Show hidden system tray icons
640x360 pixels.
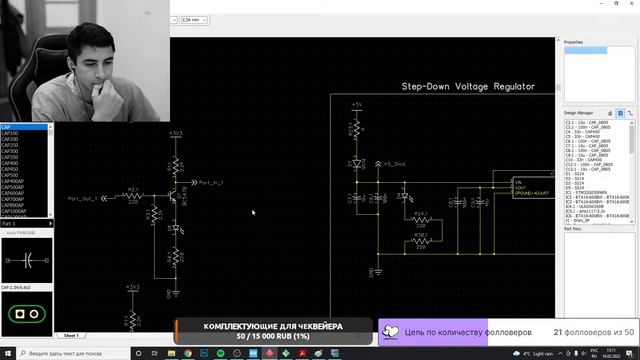[x=560, y=353]
